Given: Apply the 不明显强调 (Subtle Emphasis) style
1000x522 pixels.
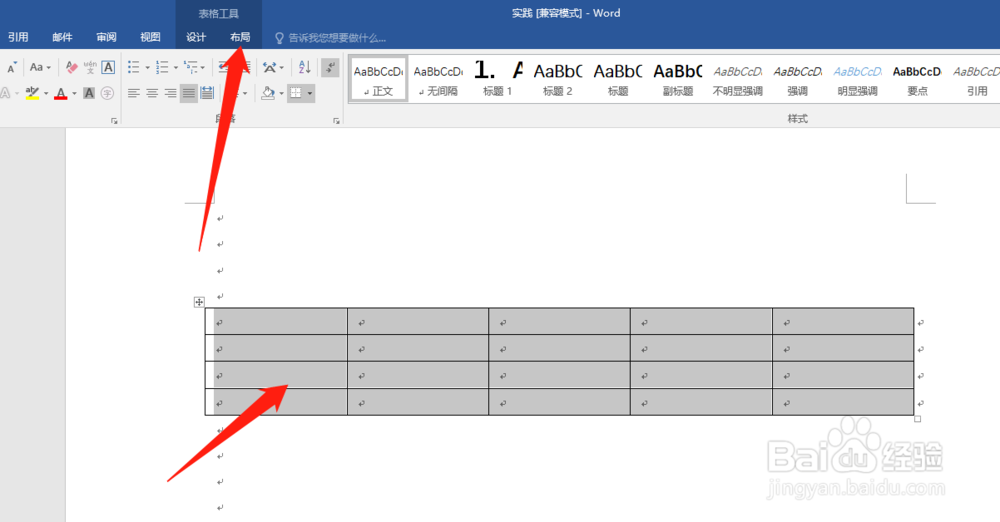Looking at the screenshot, I should 737,79.
